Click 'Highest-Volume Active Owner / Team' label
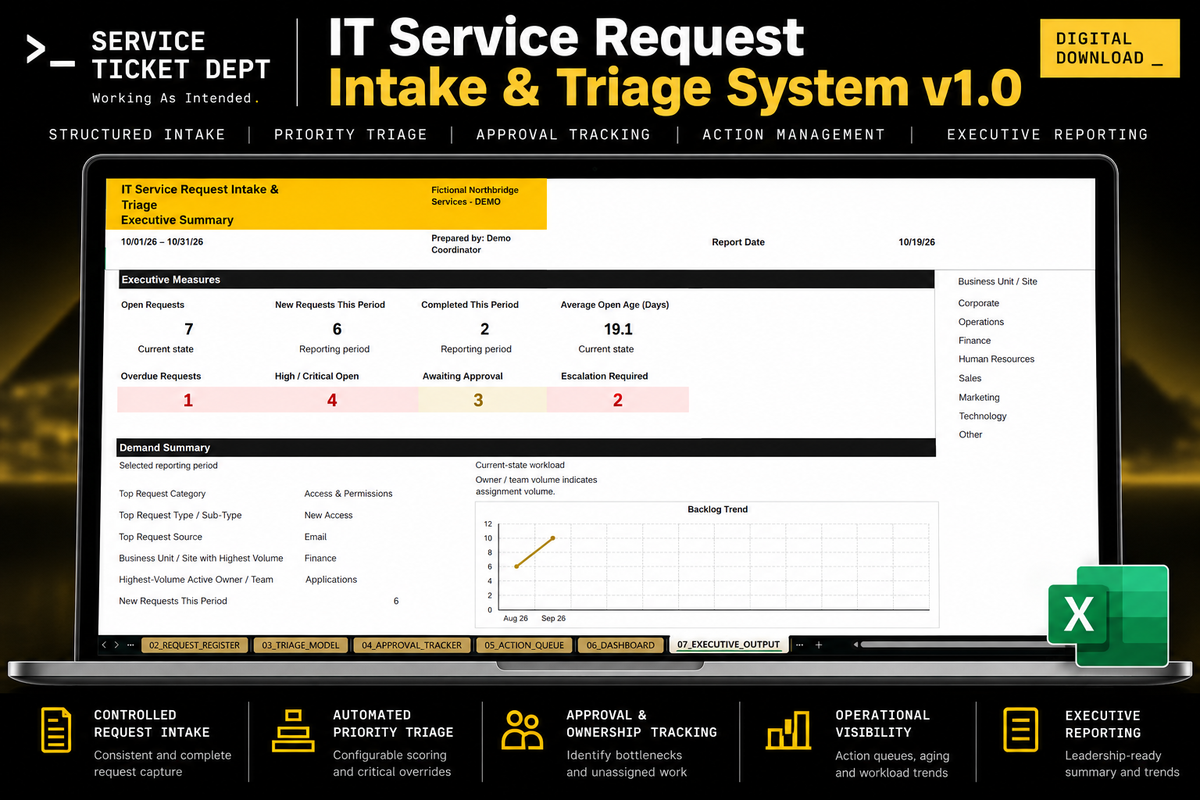 tap(196, 580)
